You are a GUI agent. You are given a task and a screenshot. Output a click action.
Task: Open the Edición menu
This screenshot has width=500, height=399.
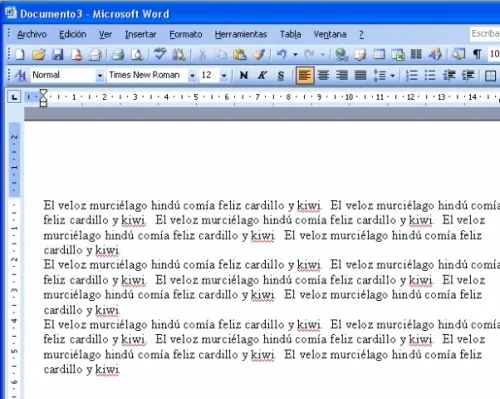[73, 34]
